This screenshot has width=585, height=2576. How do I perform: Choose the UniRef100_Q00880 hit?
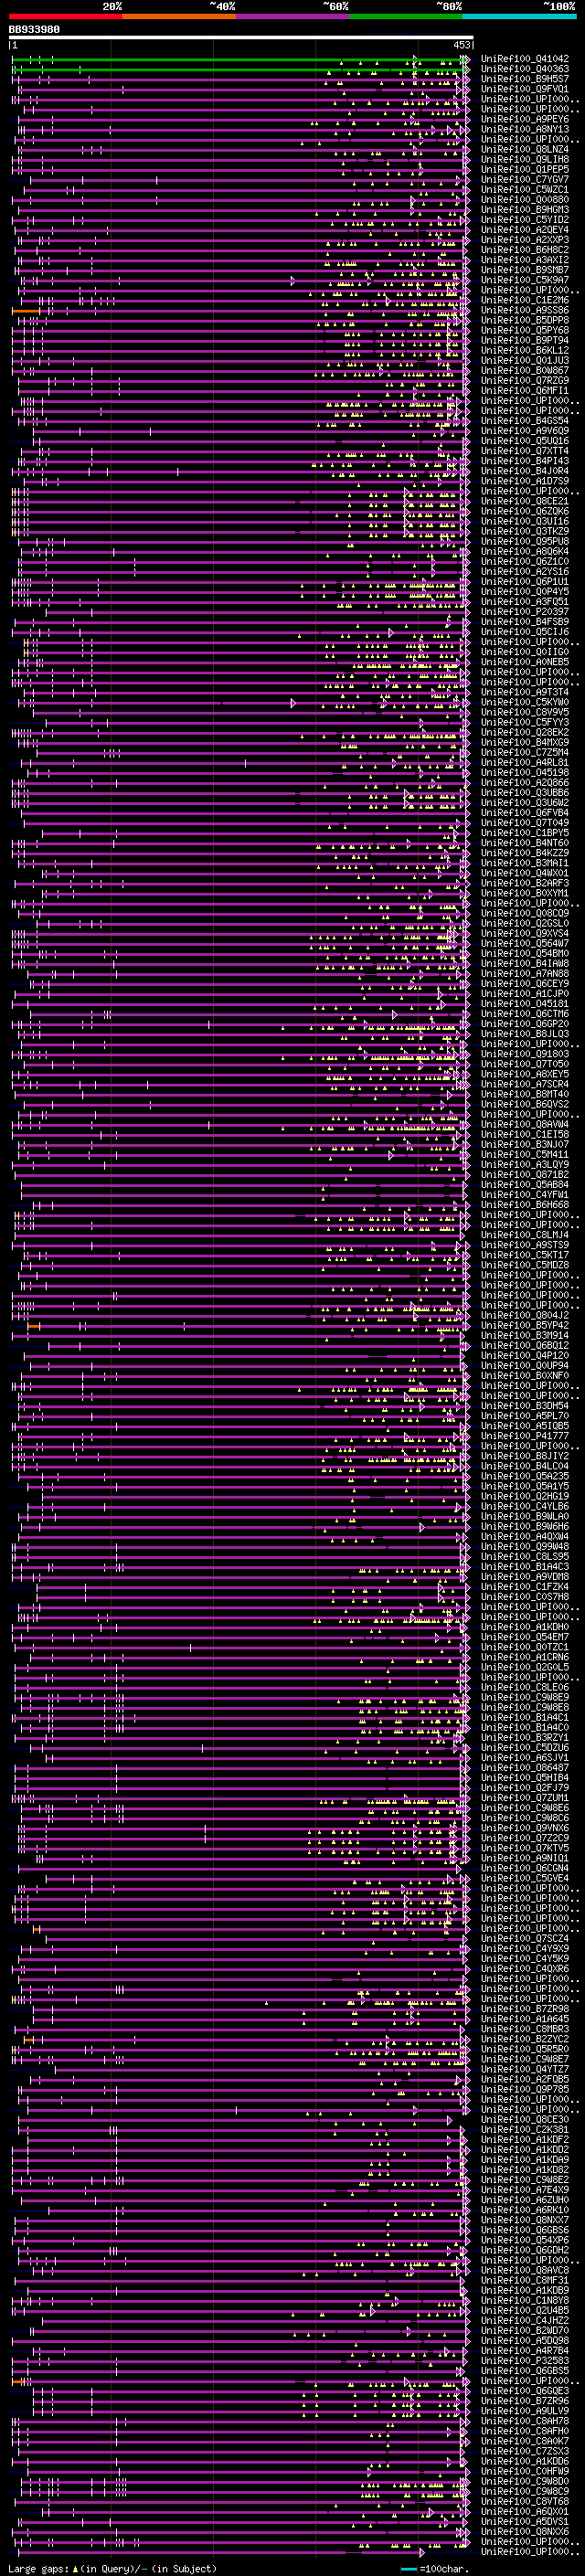coord(525,199)
